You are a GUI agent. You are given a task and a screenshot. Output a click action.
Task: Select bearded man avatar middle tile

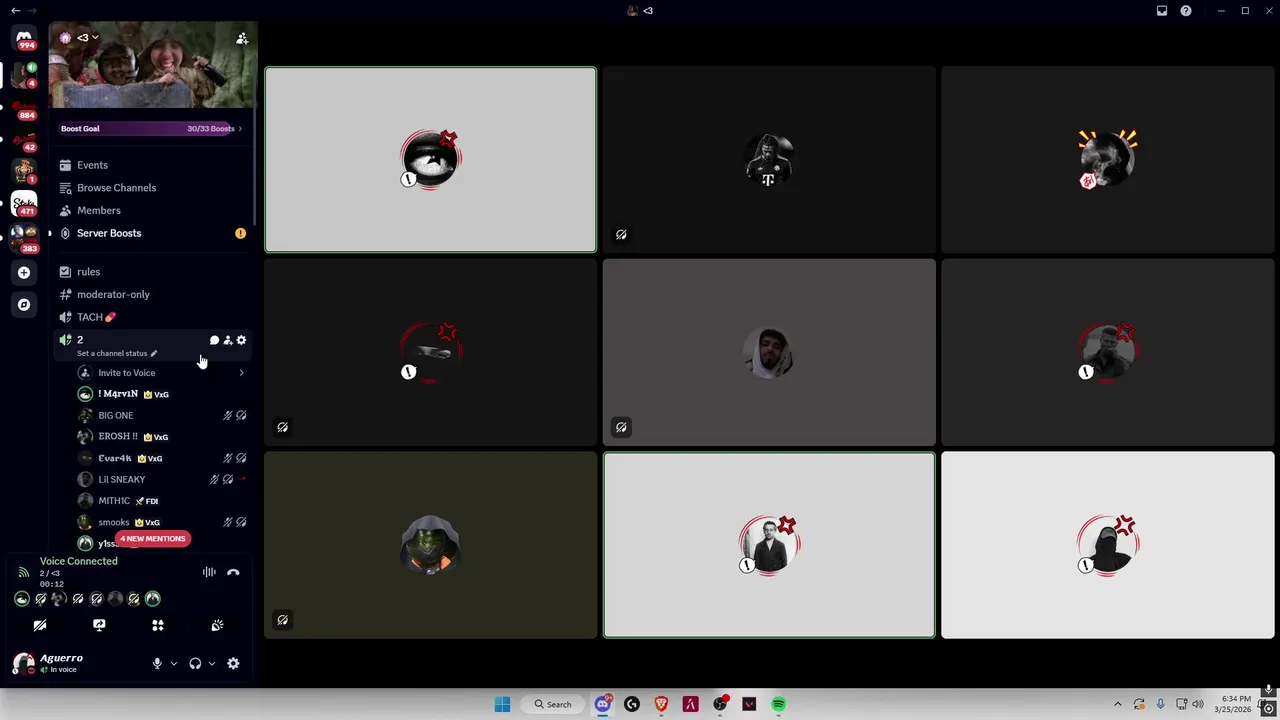769,352
